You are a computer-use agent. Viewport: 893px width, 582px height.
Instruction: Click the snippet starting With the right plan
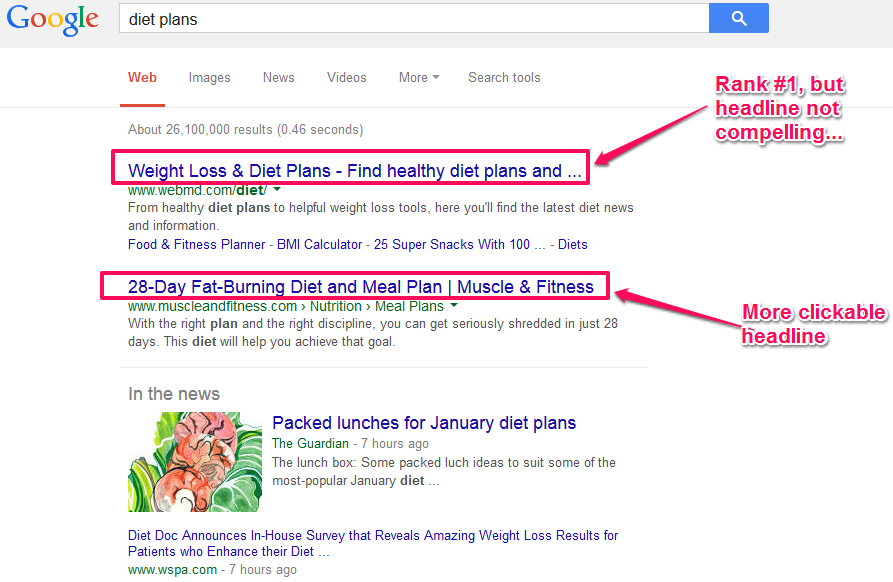point(373,333)
